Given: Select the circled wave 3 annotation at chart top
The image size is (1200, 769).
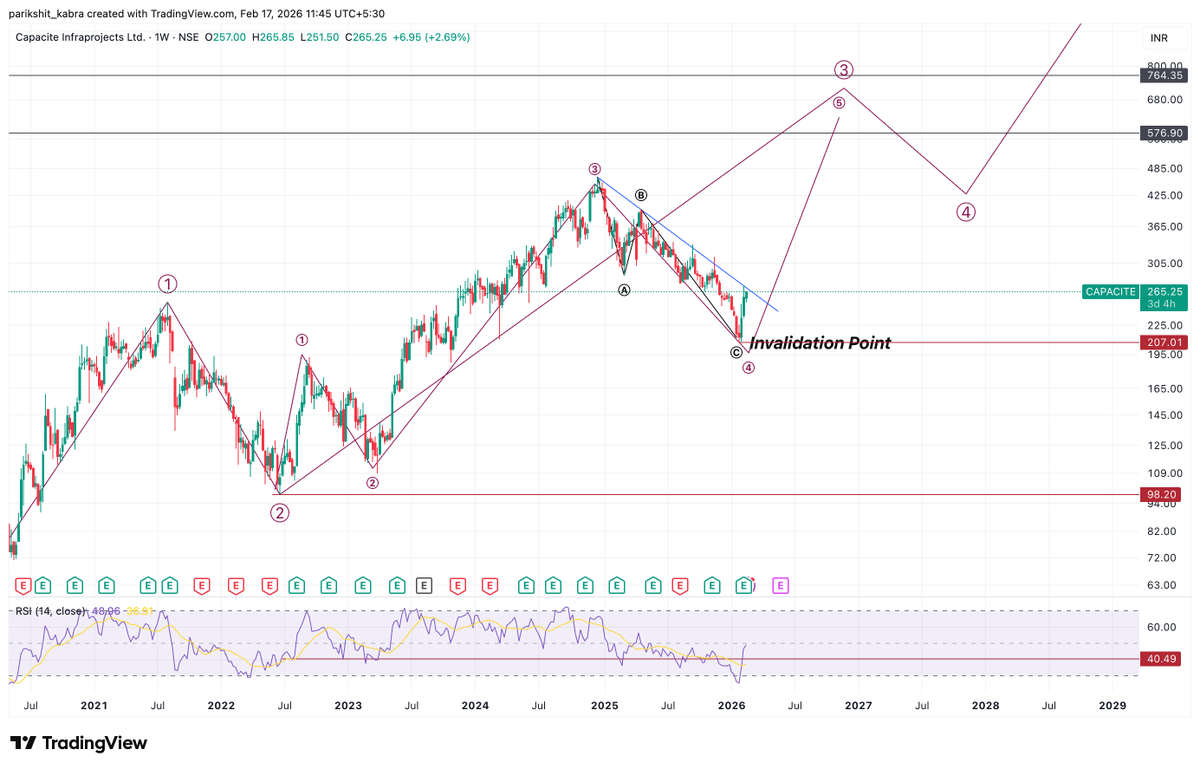Looking at the screenshot, I should 843,69.
